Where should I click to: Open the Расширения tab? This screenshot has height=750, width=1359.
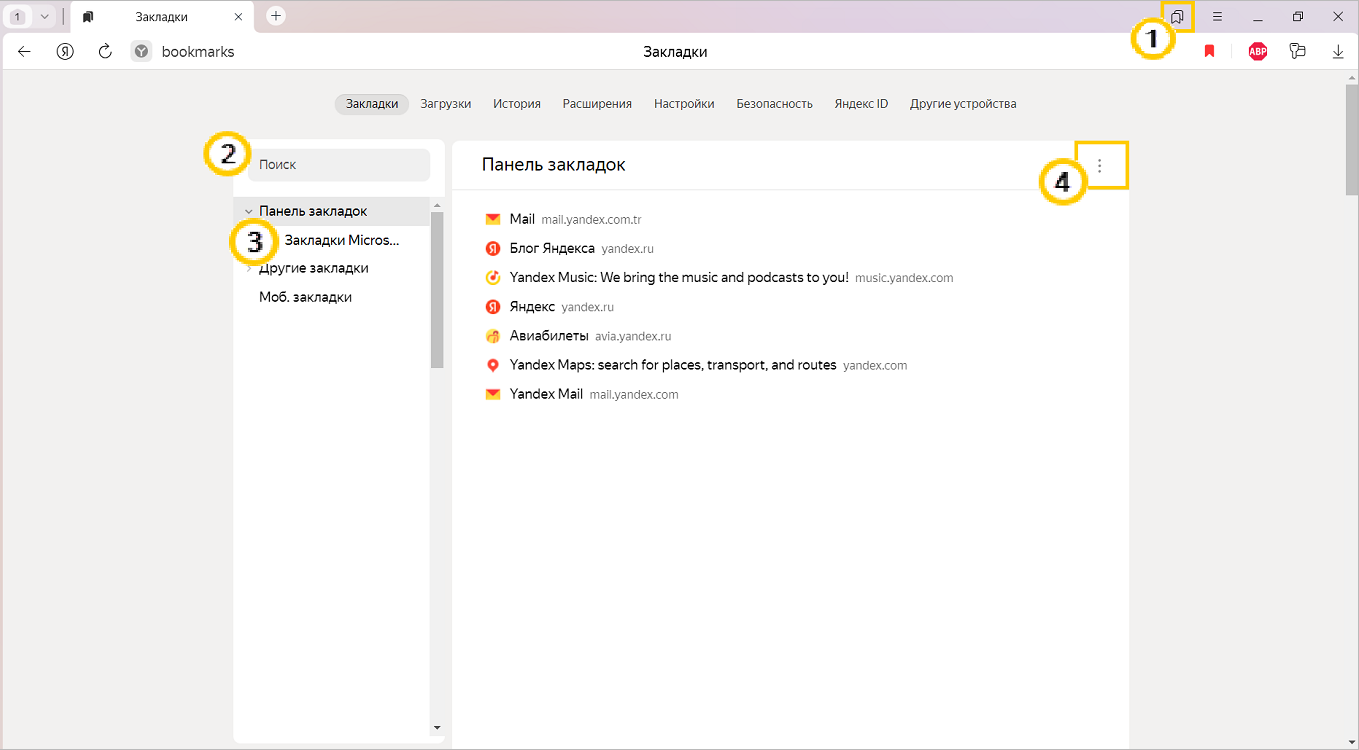tap(597, 104)
